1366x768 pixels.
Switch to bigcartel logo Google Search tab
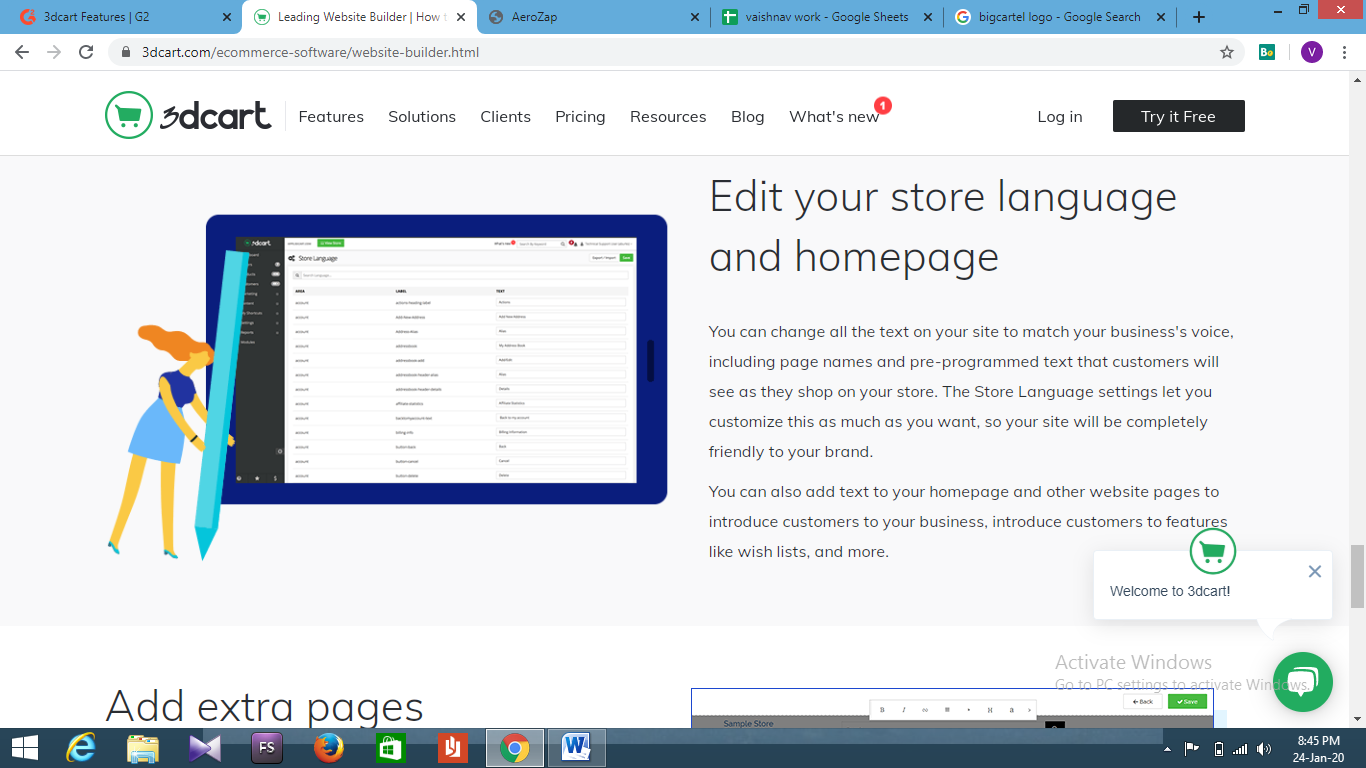[1061, 17]
